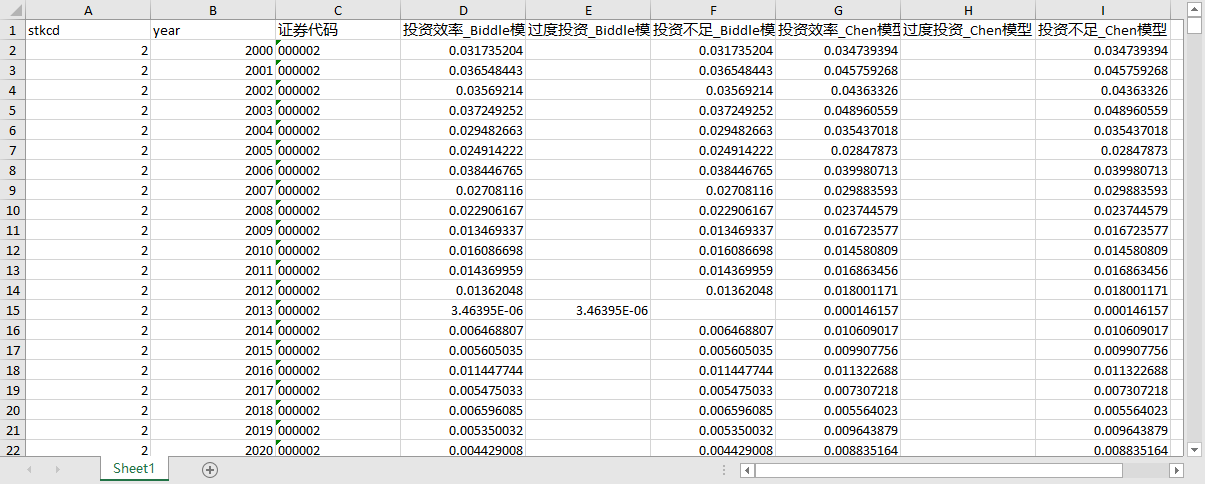Click vertical scrollbar up arrow
This screenshot has height=484, width=1205.
click(1194, 8)
